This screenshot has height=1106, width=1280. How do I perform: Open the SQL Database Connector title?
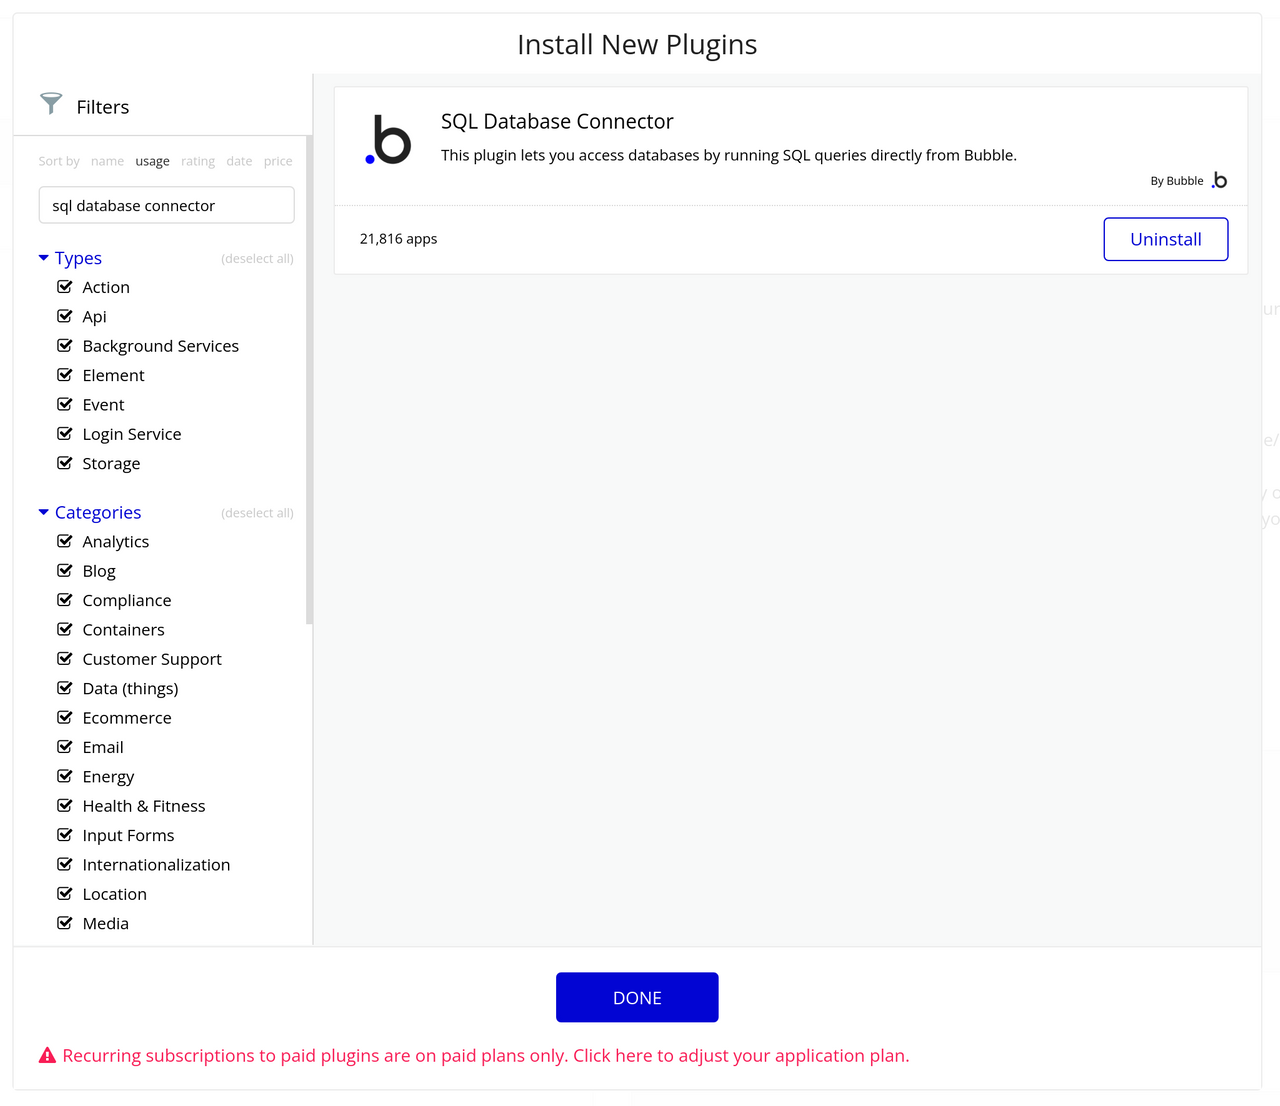coord(557,121)
